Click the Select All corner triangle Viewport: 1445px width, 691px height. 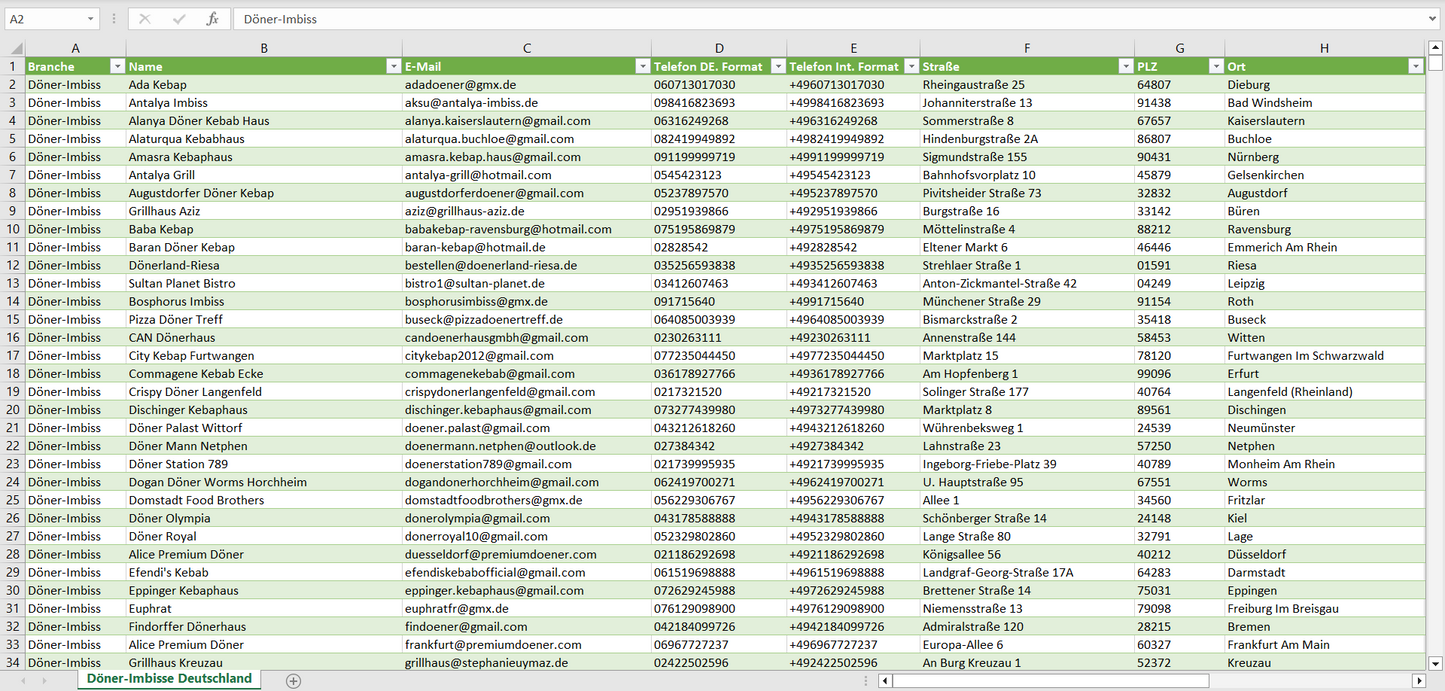(13, 48)
